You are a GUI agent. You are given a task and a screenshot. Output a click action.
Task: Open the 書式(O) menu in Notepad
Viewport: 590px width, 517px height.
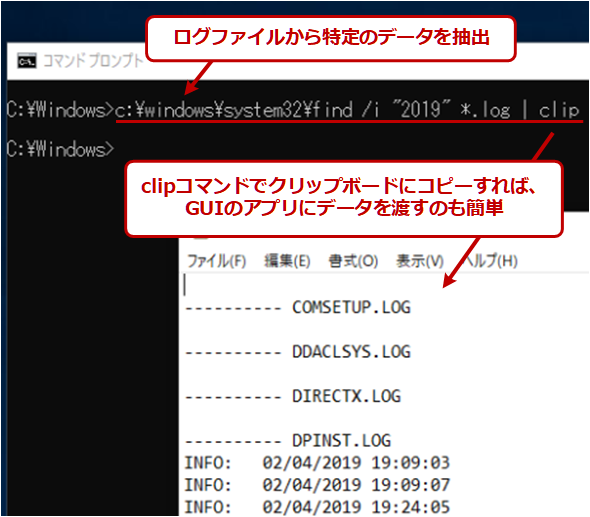click(353, 261)
